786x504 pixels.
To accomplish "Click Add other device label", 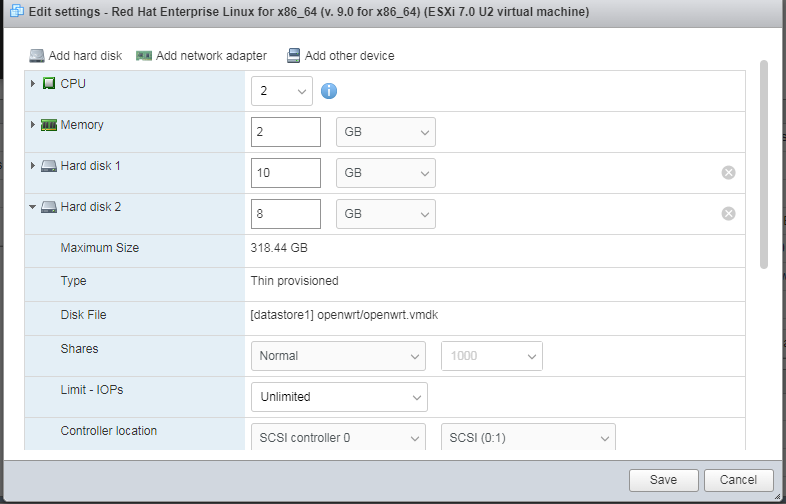I will [349, 56].
